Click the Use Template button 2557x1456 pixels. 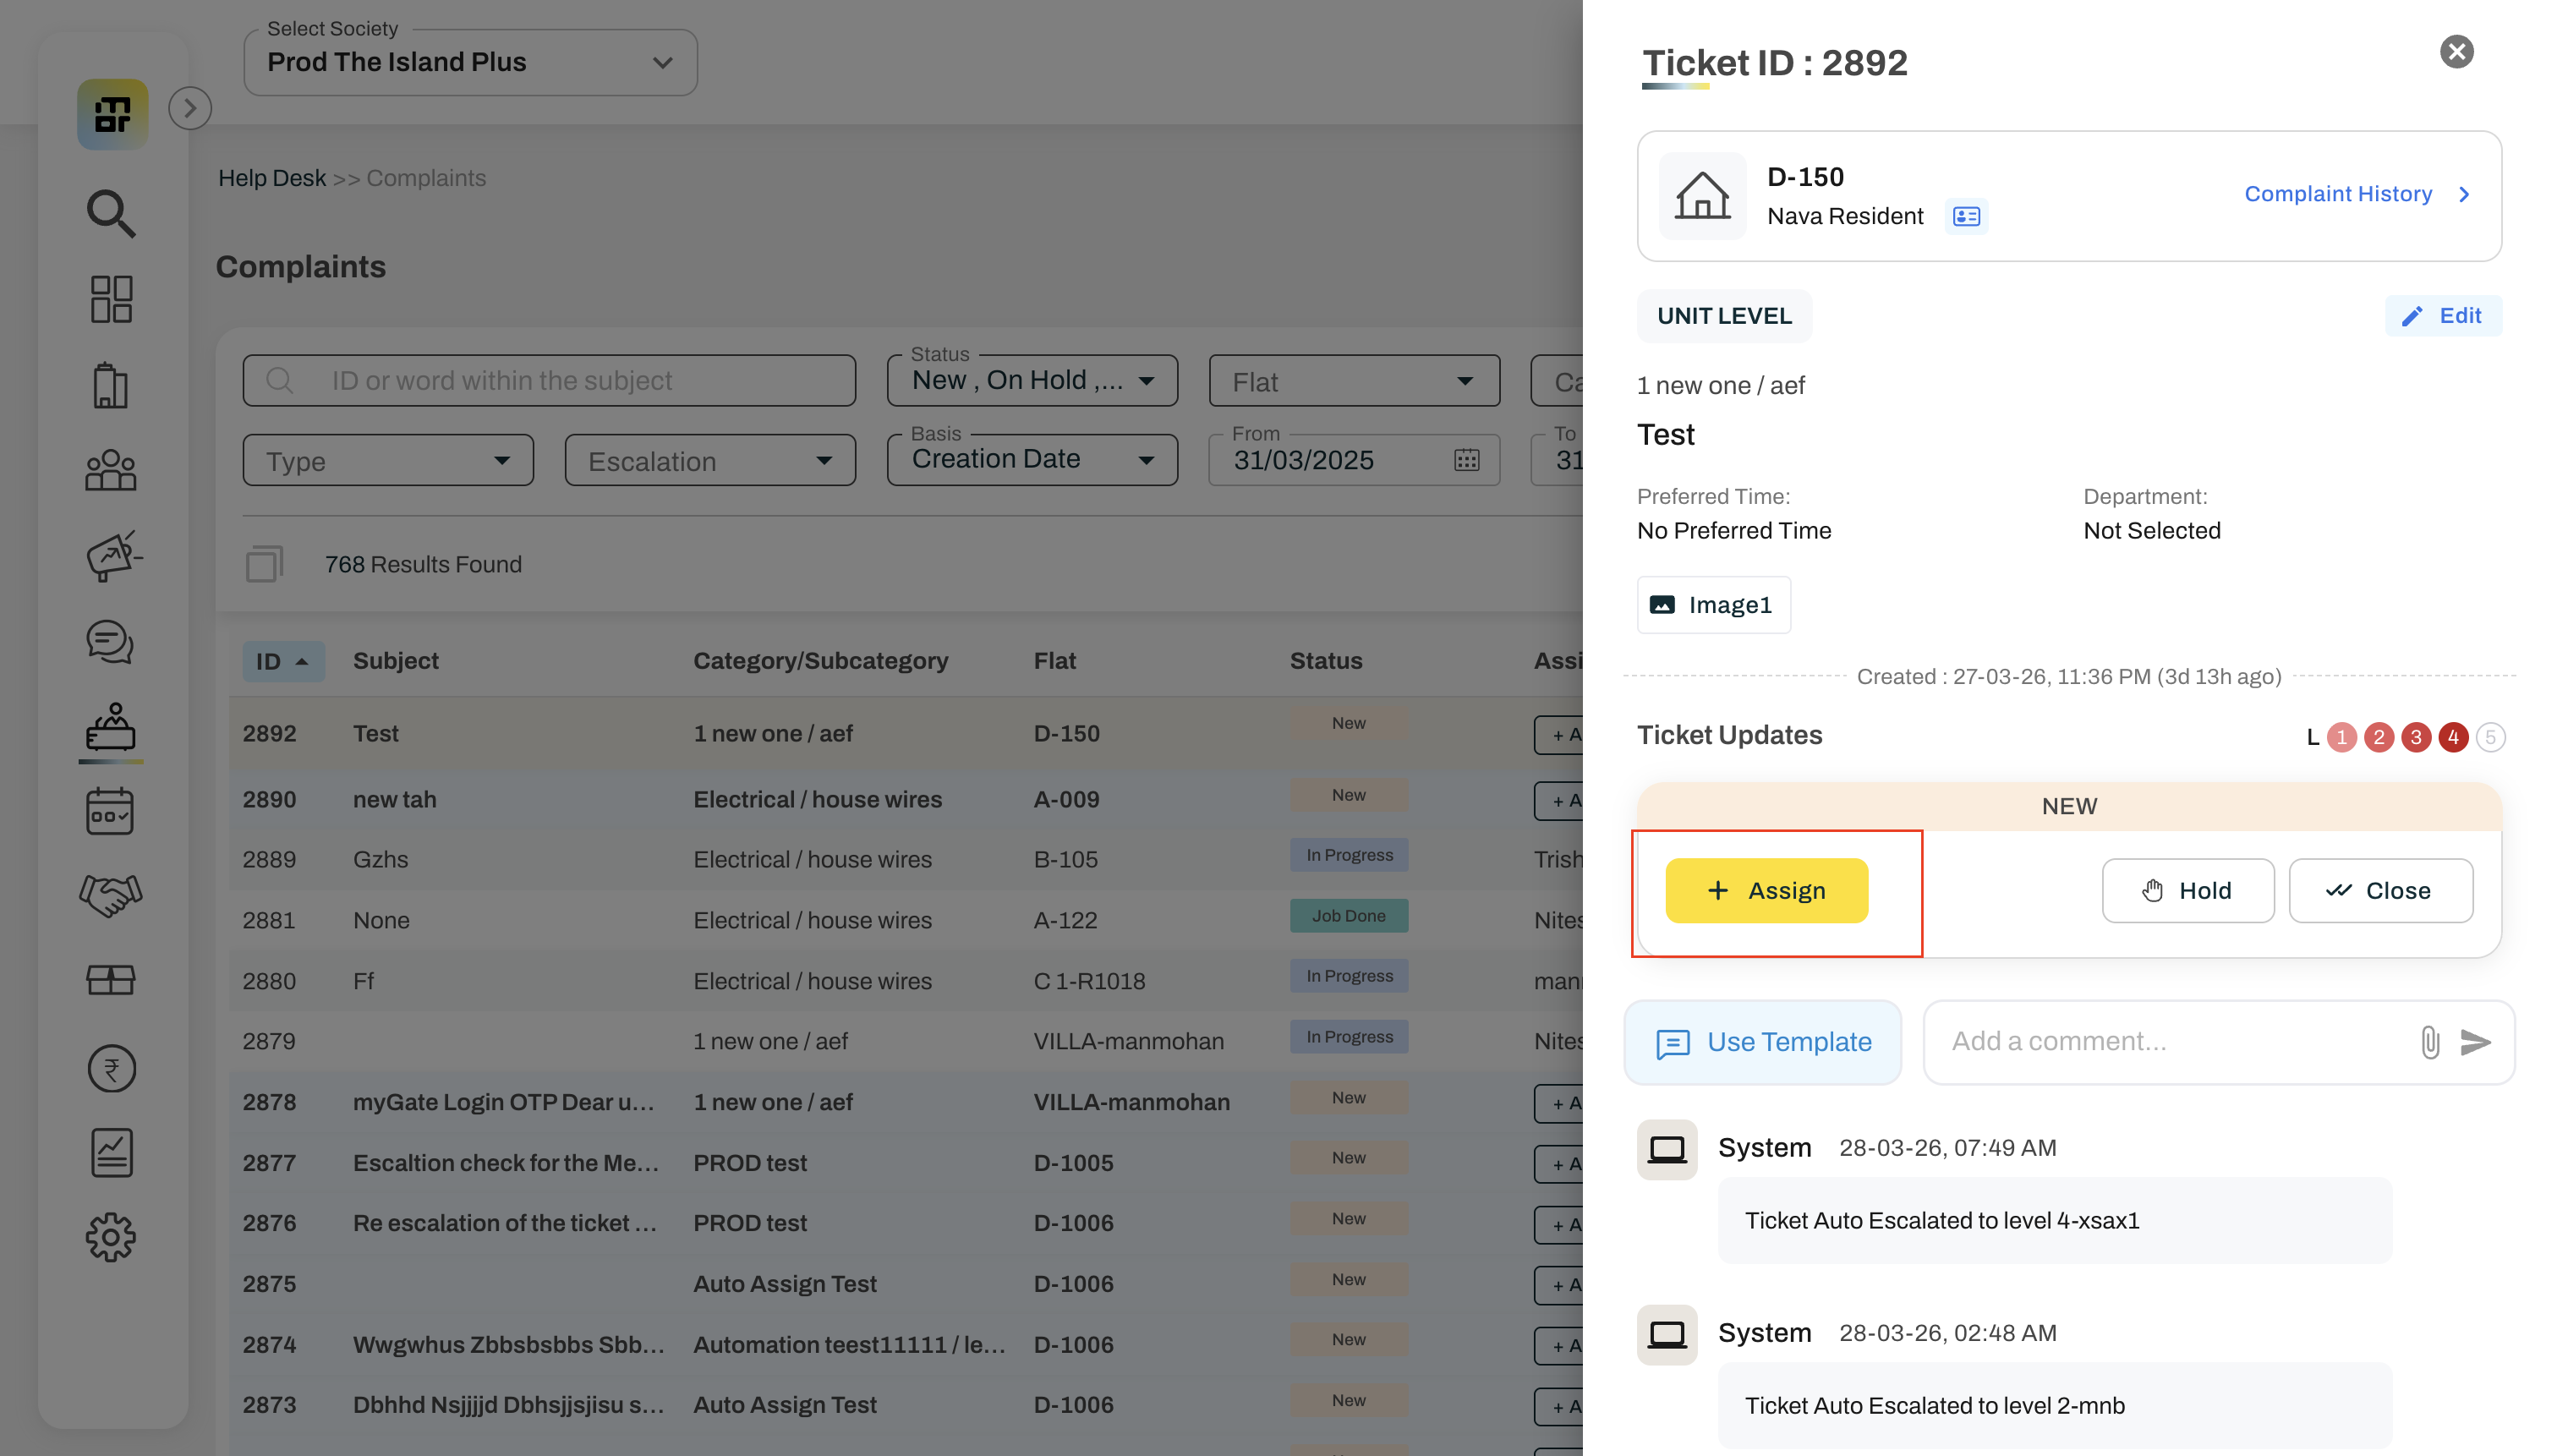click(1763, 1042)
